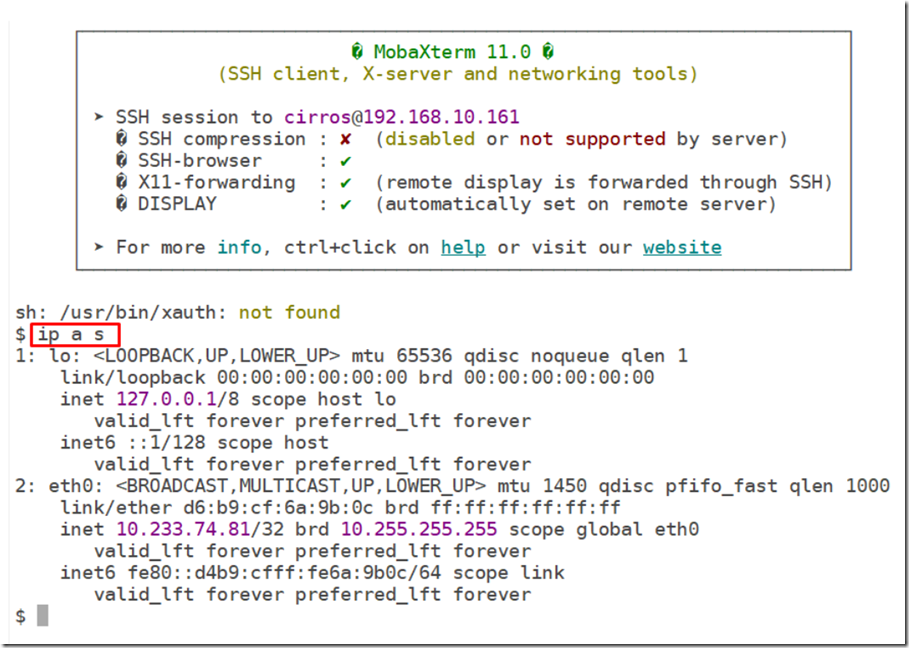Click 'mtu 1450' on eth0 line
The image size is (909, 648).
pyautogui.click(x=541, y=486)
